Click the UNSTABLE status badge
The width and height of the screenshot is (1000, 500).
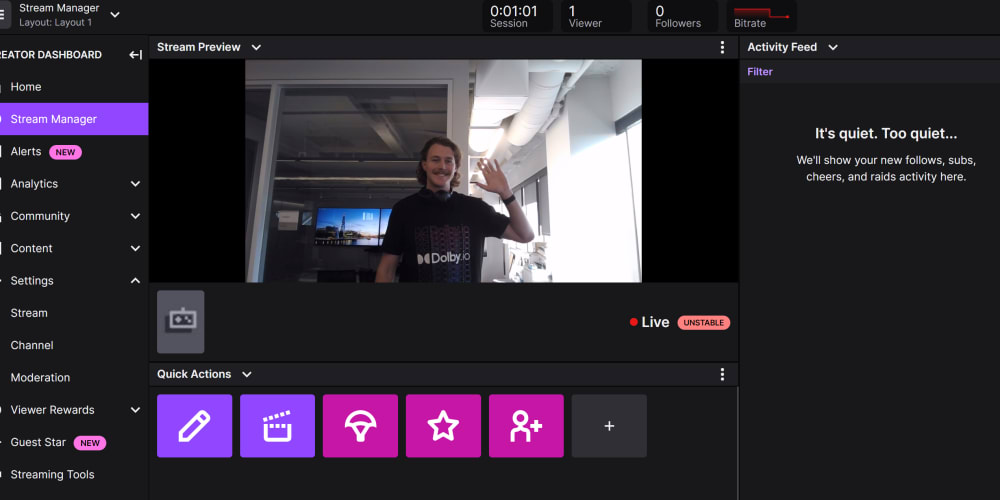703,323
